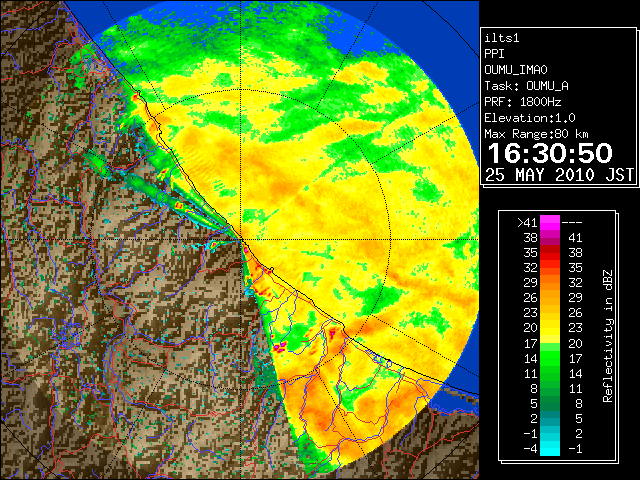The width and height of the screenshot is (640, 480).
Task: Click the >41 legend label
Action: click(527, 223)
